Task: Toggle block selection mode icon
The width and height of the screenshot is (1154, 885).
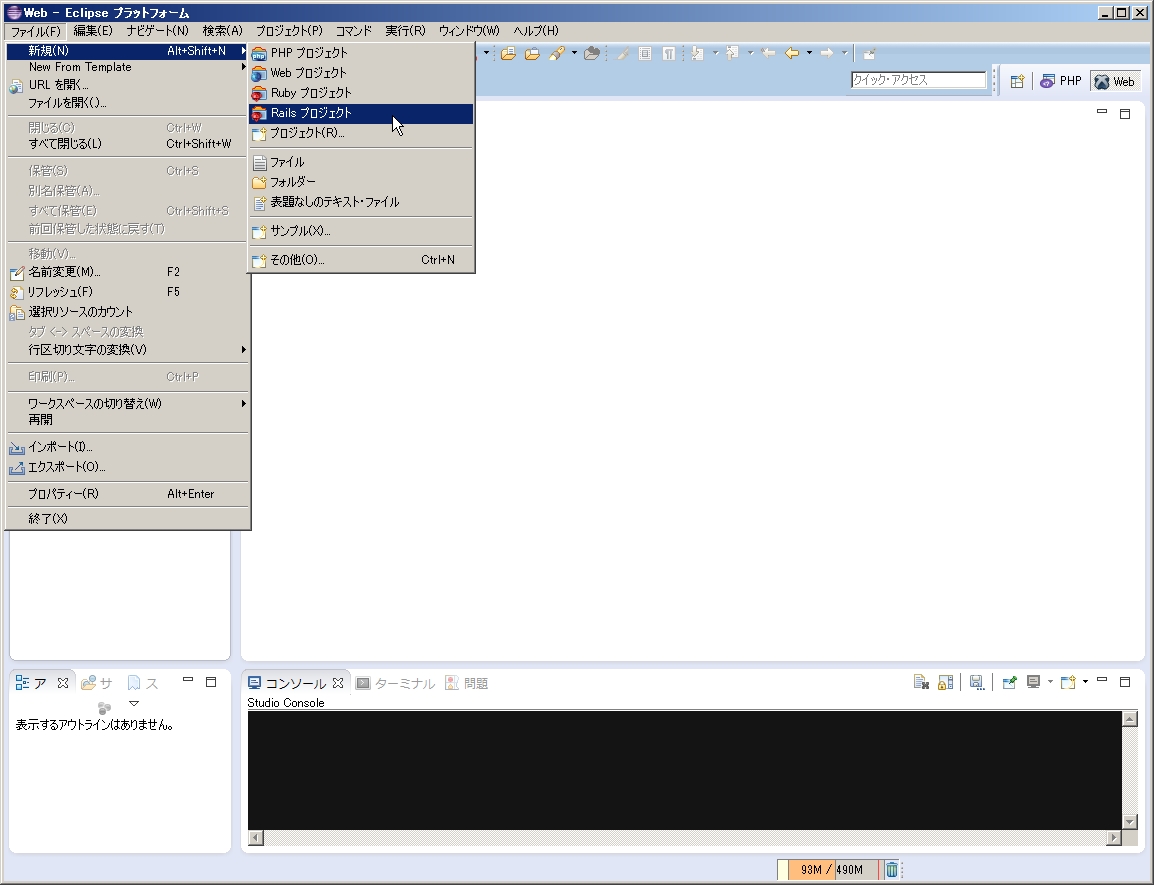Action: tap(645, 53)
